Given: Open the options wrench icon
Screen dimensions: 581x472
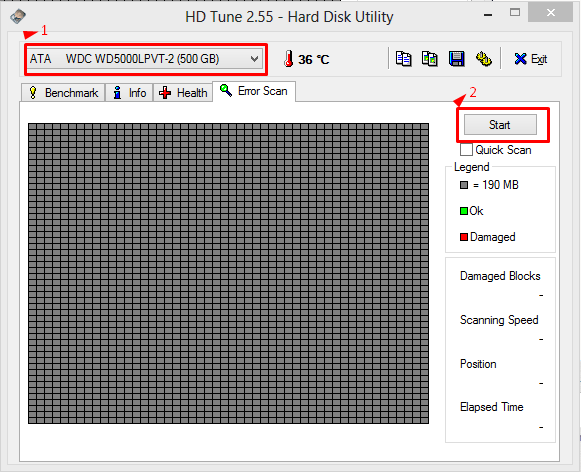Looking at the screenshot, I should tap(483, 59).
